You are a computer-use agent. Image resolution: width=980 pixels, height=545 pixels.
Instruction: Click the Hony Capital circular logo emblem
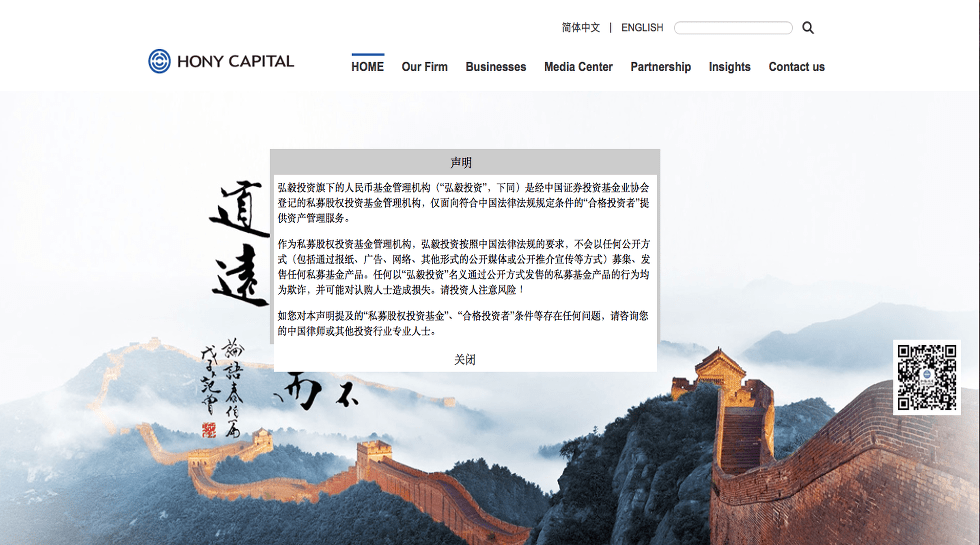point(160,61)
